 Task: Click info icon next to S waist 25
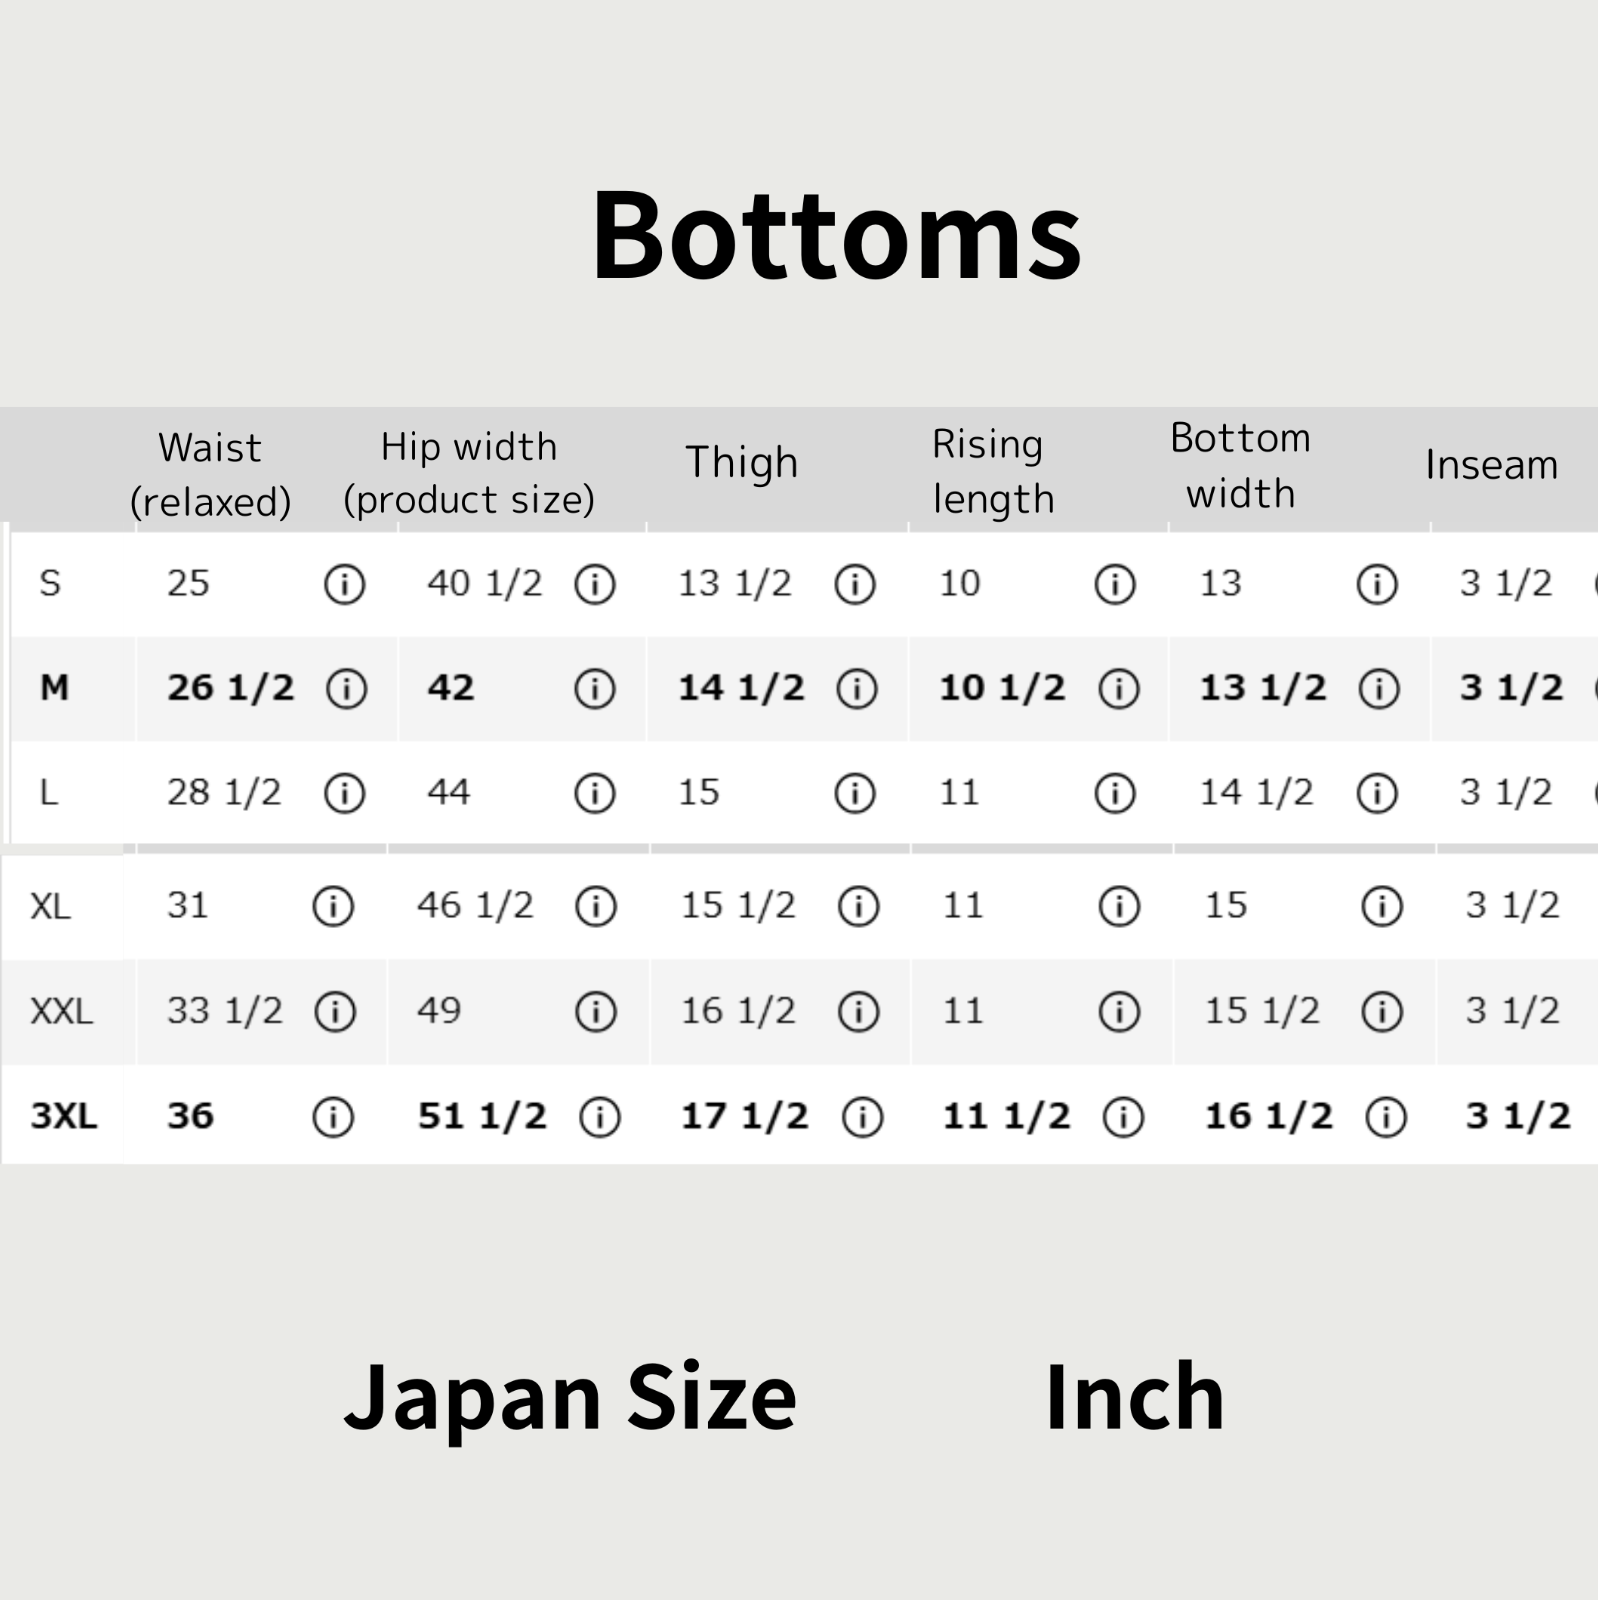345,584
